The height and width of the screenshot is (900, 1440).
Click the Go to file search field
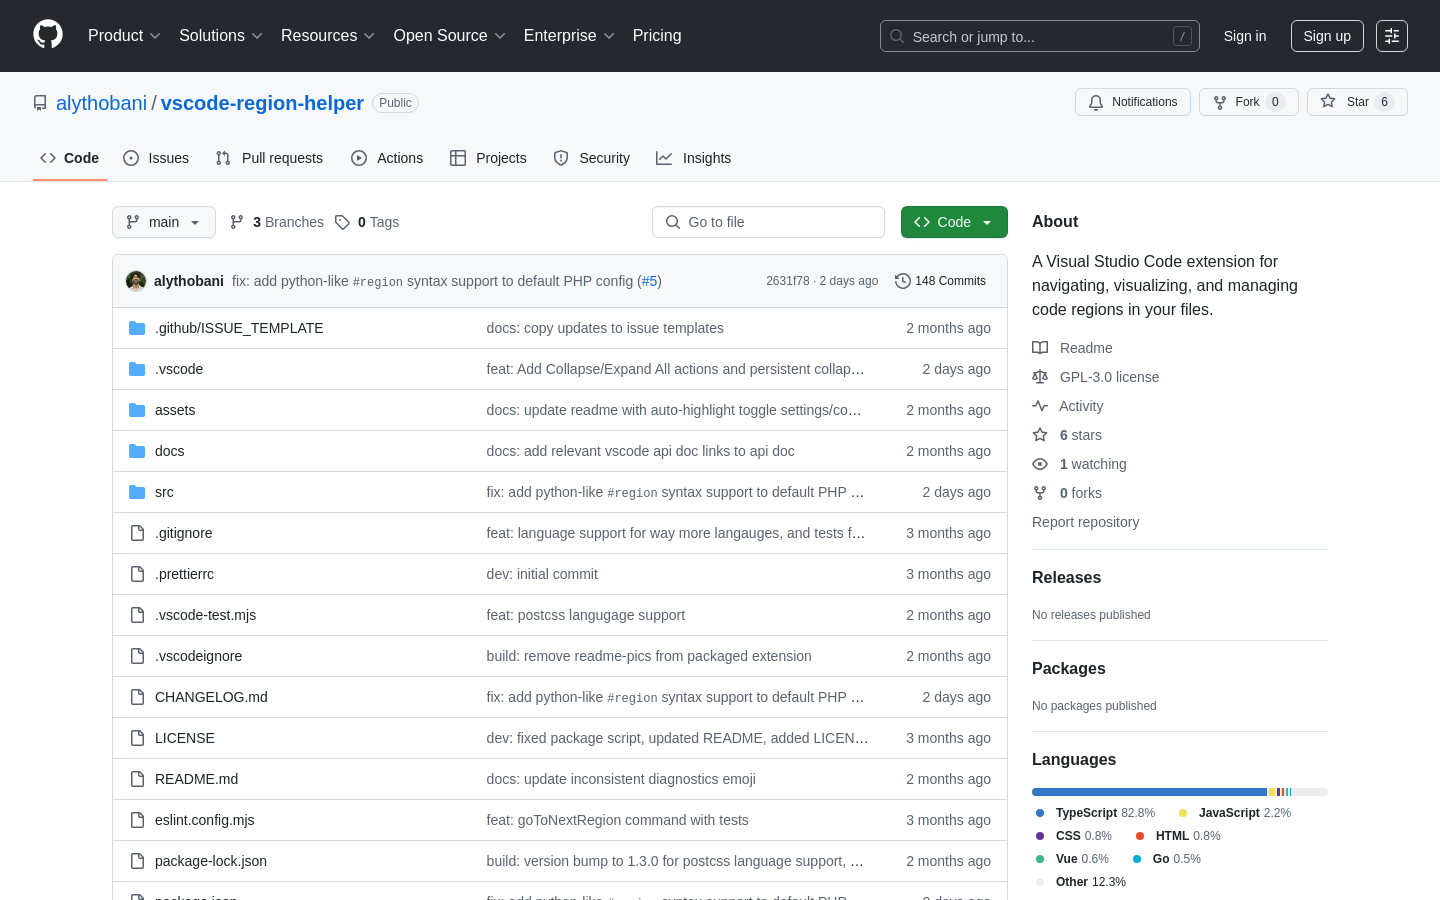coord(768,222)
